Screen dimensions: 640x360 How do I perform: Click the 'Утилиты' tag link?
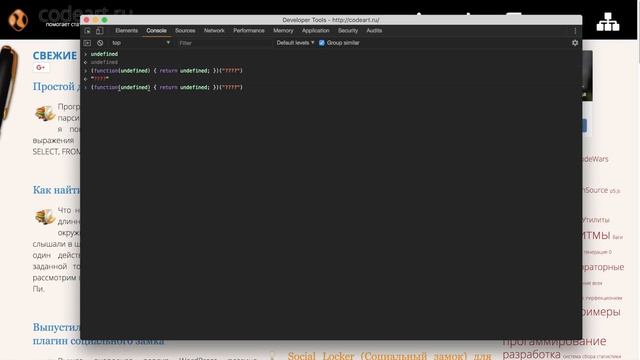[596, 220]
